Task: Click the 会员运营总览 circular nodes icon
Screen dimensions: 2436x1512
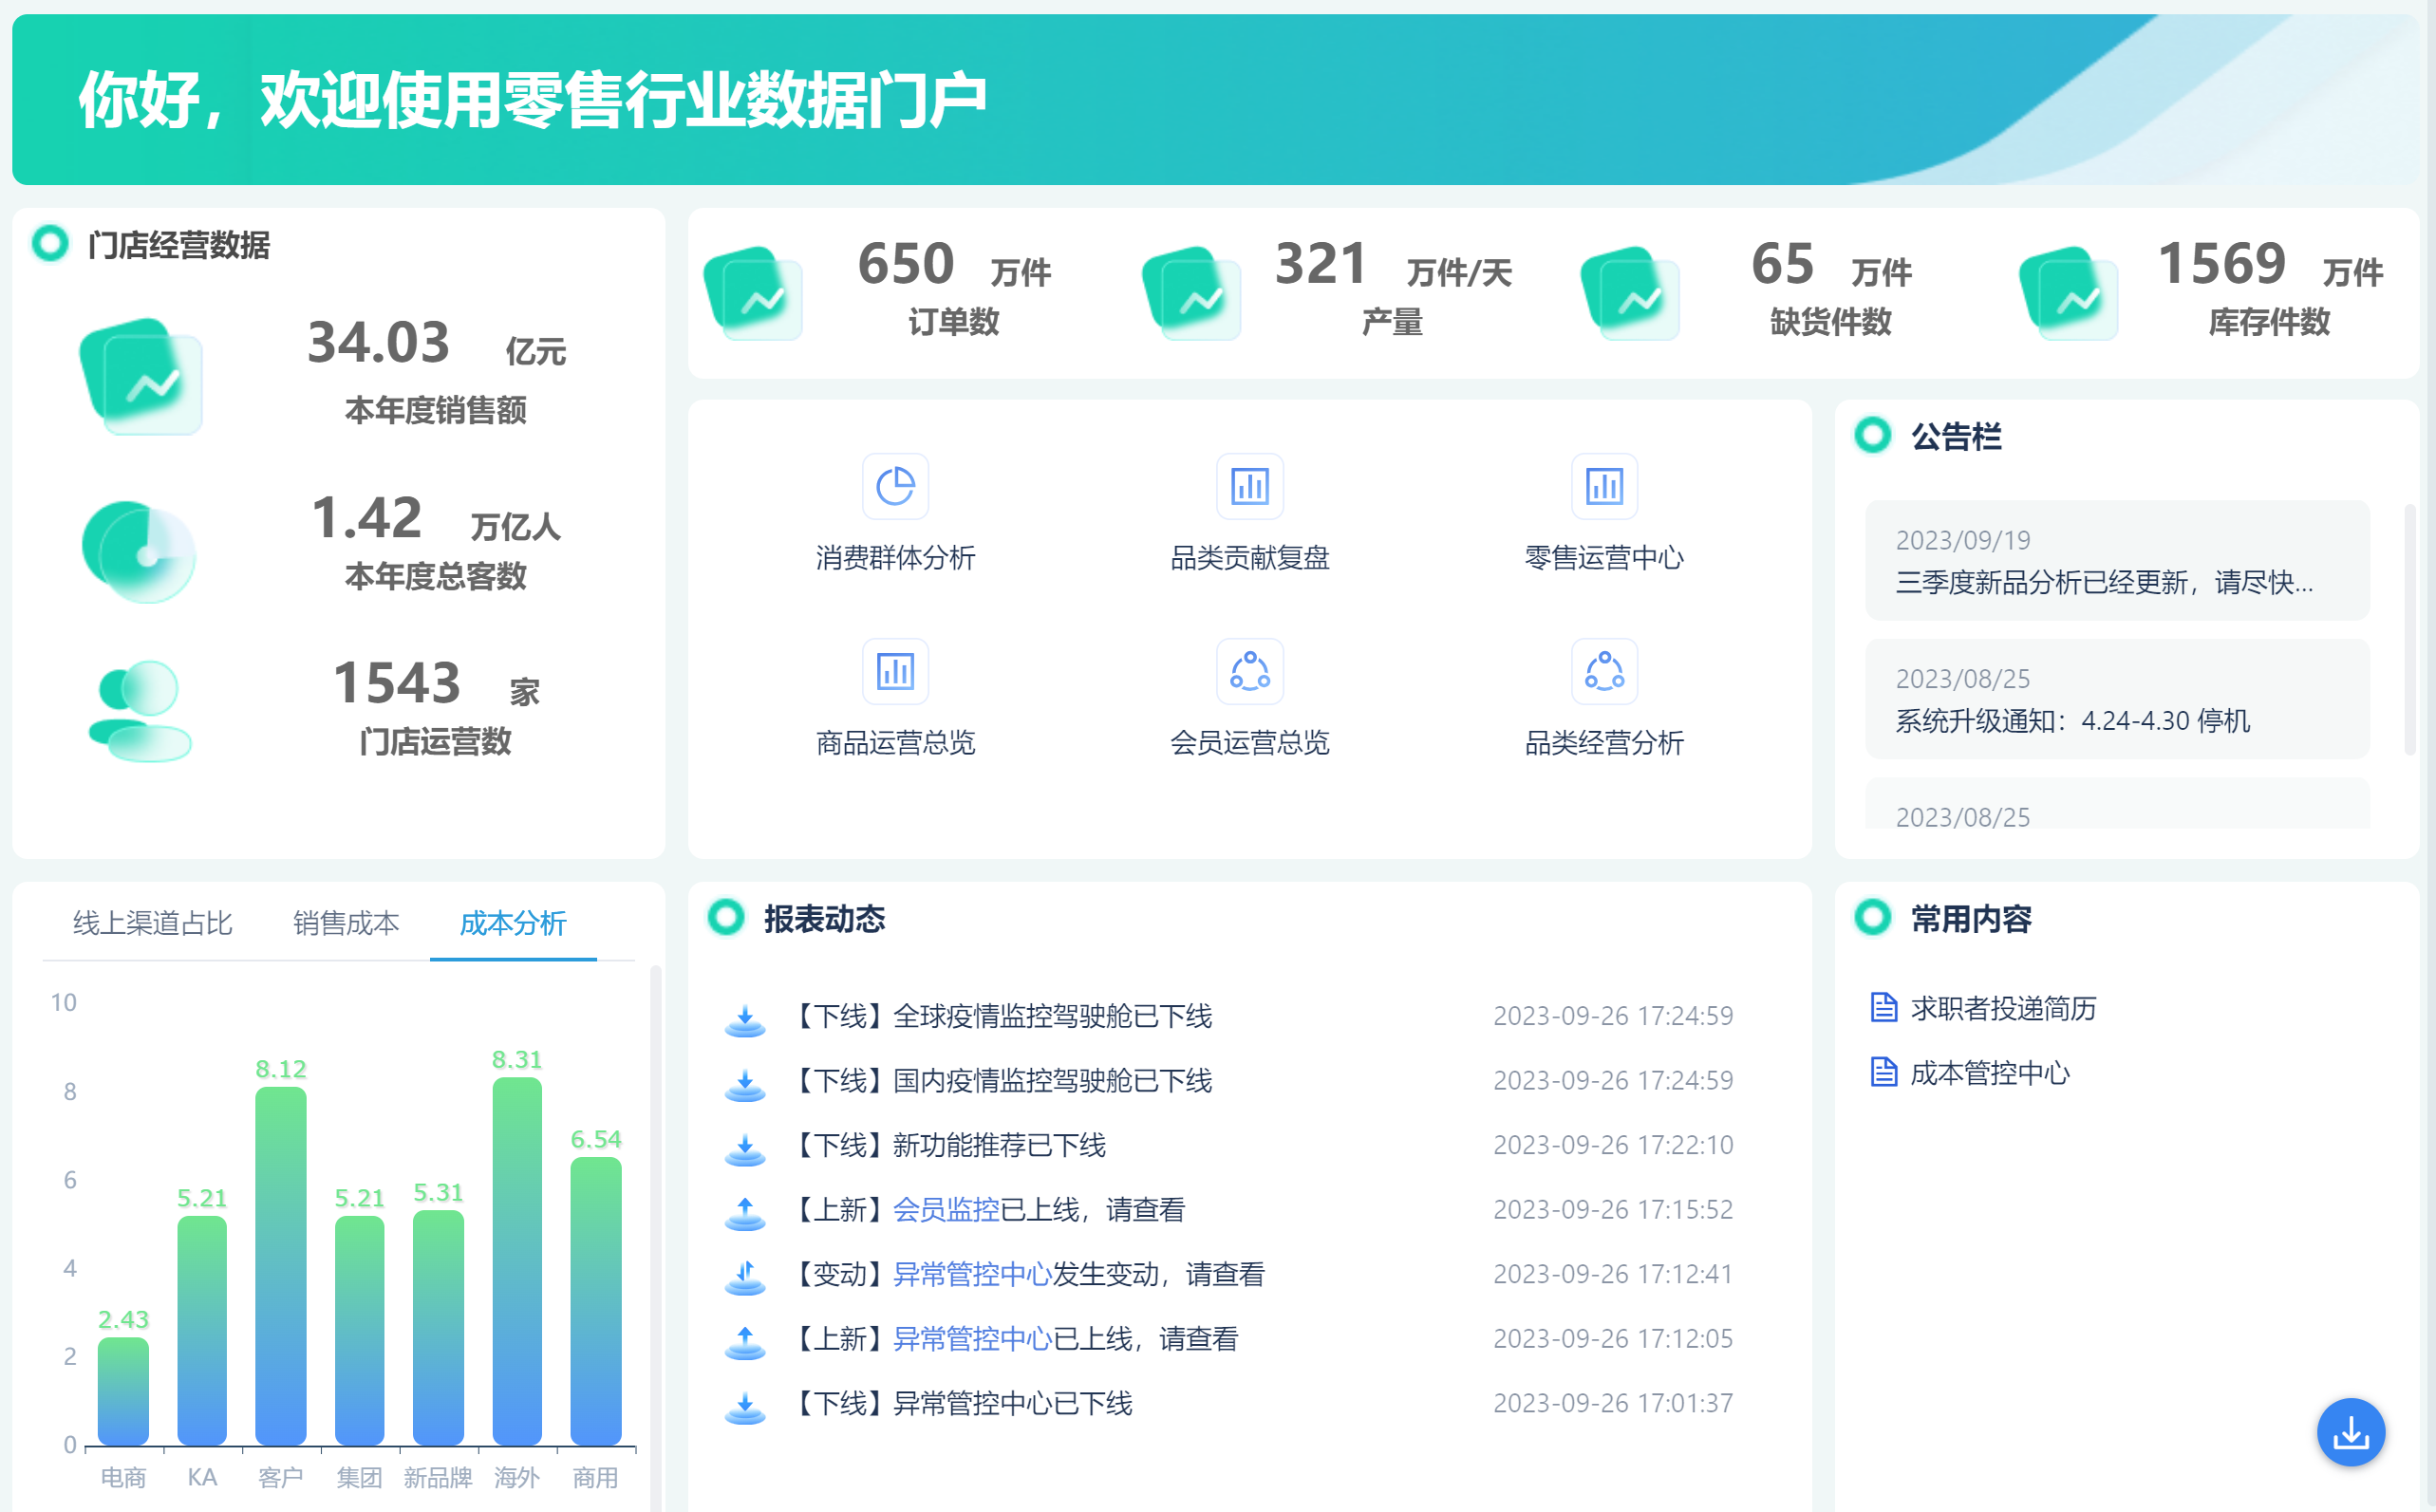Action: [1249, 671]
